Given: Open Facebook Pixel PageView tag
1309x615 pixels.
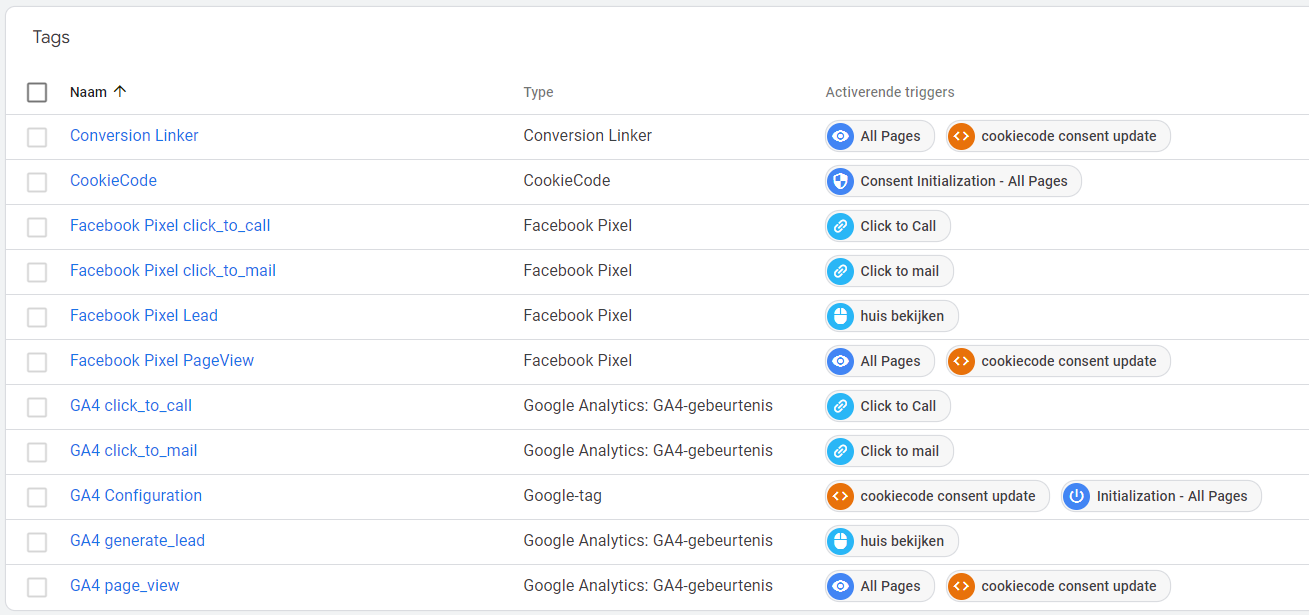Looking at the screenshot, I should point(162,361).
